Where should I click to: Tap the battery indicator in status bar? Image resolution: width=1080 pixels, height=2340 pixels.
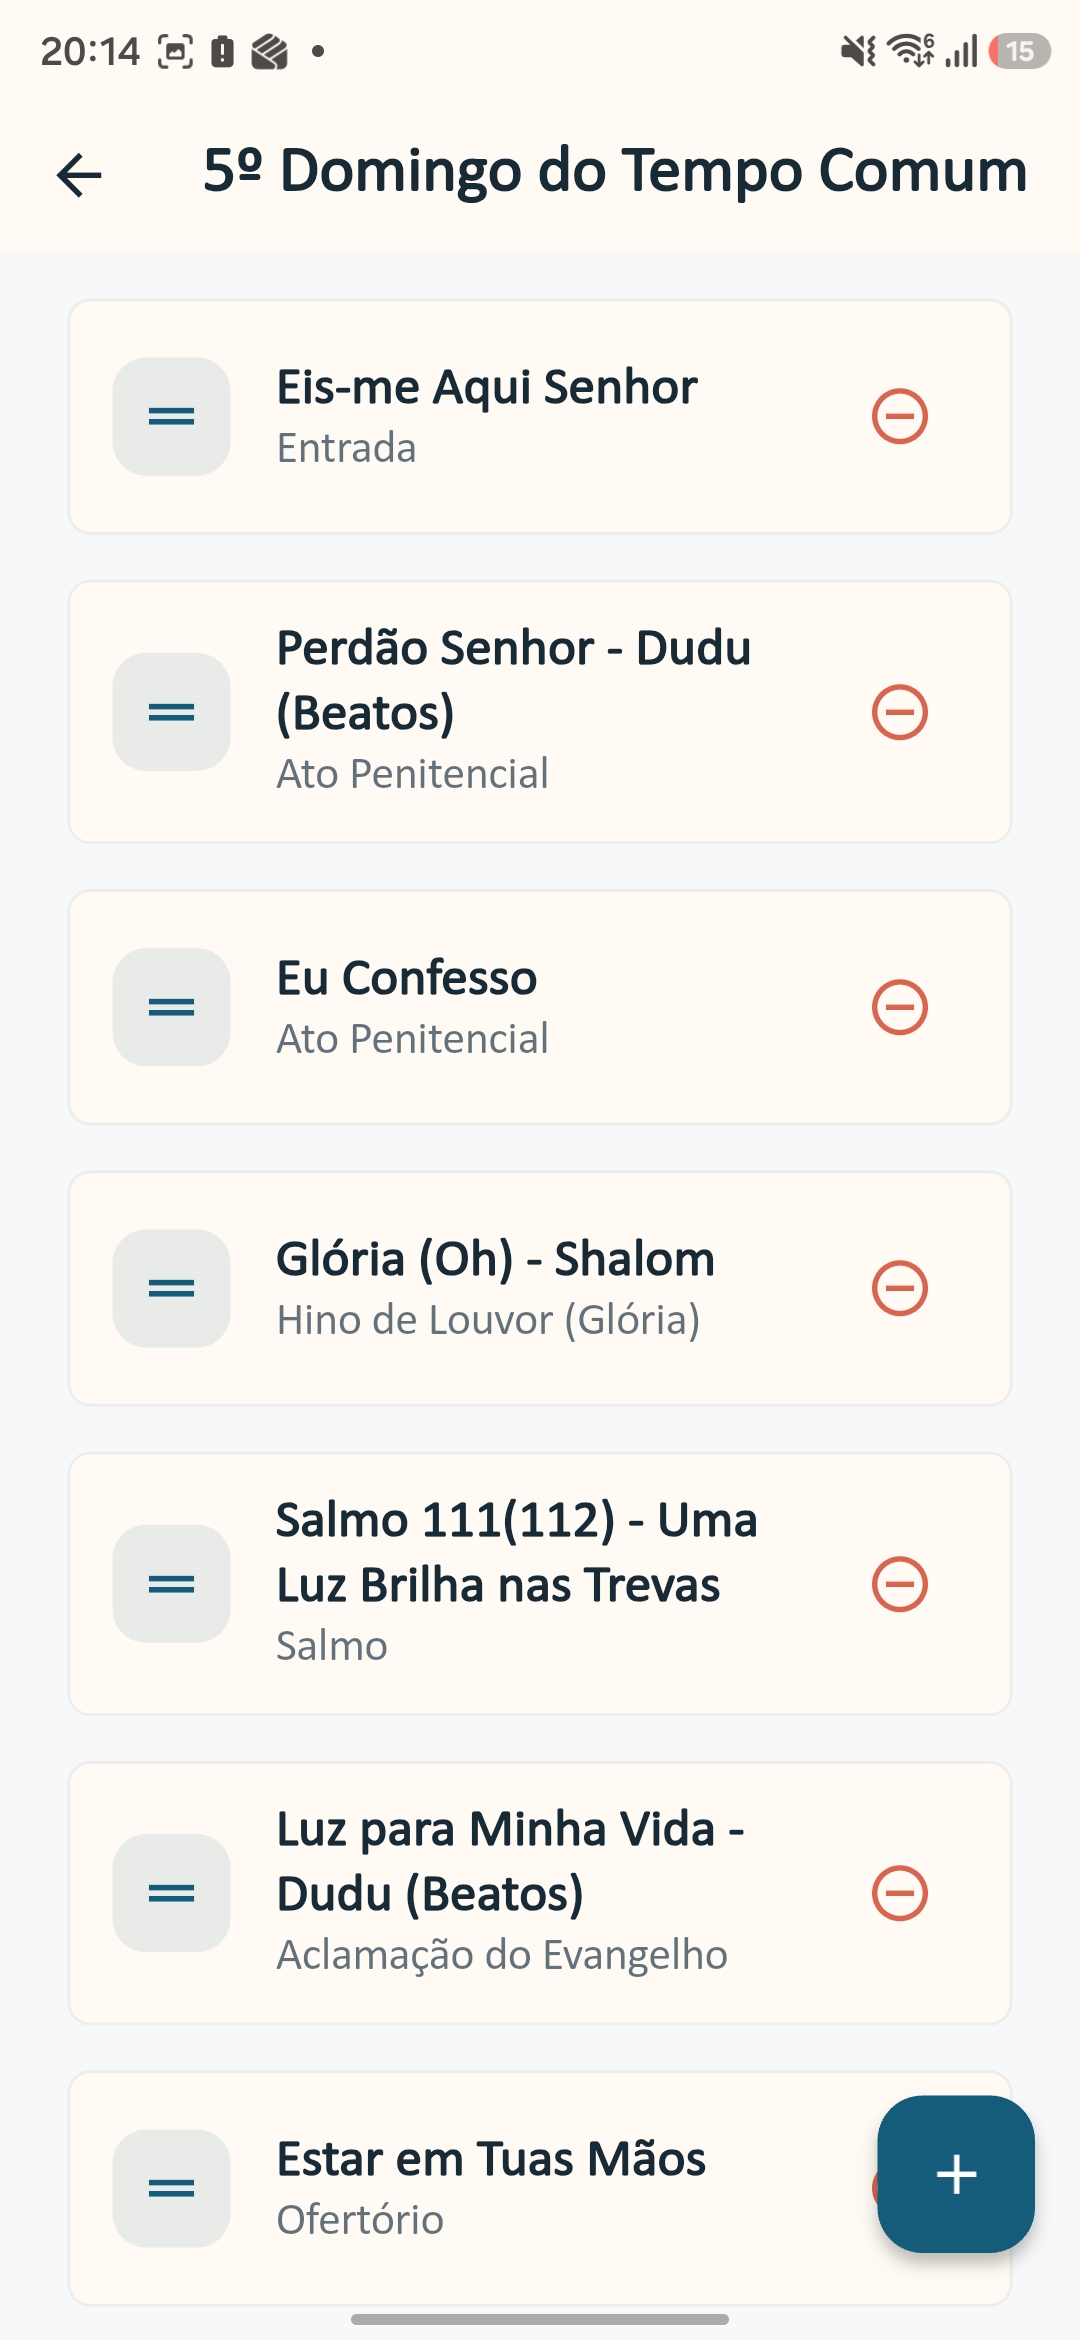coord(1019,51)
